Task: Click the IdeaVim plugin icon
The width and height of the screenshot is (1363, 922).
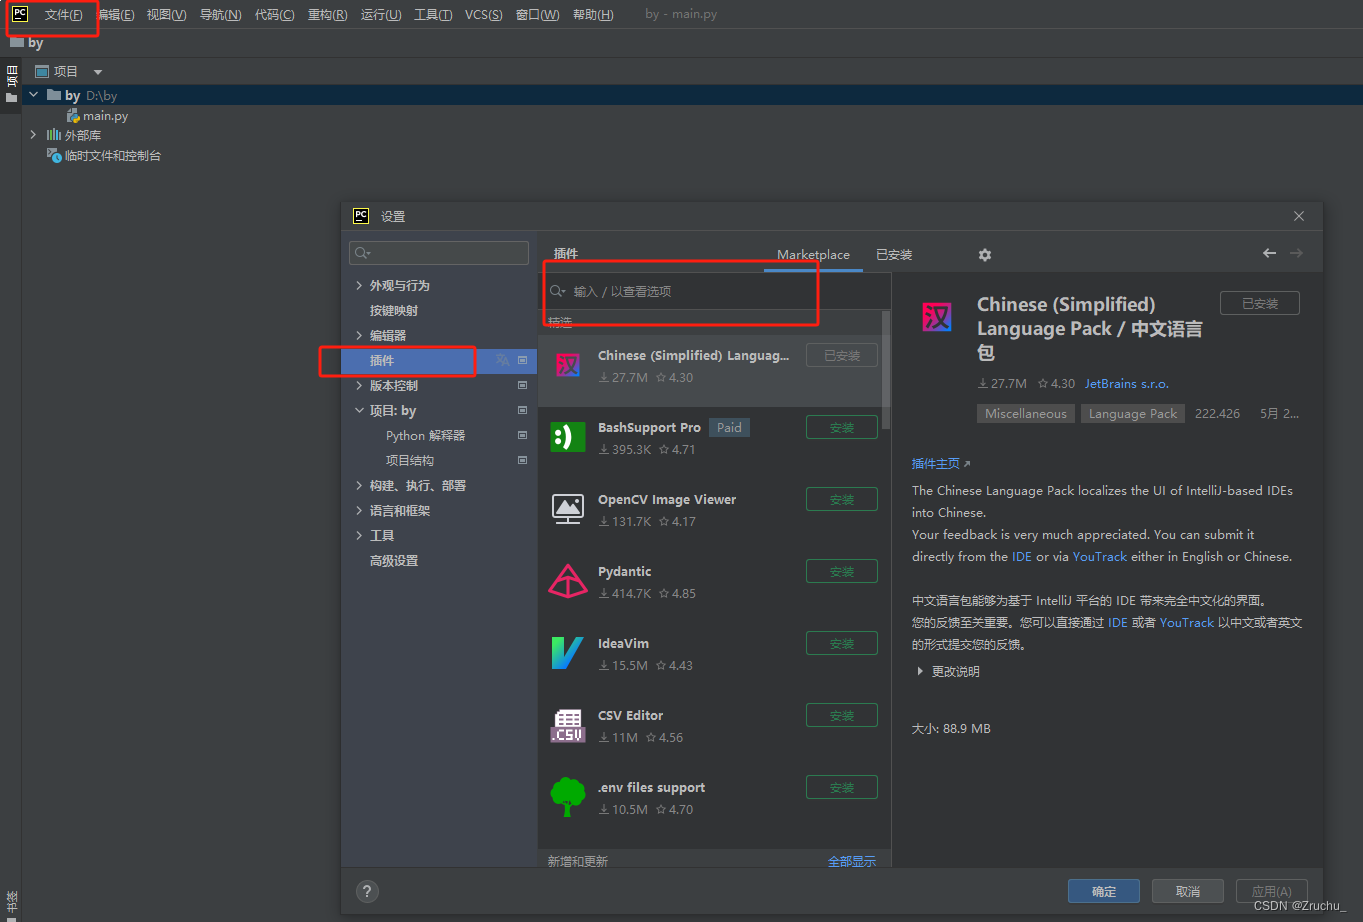Action: point(568,652)
